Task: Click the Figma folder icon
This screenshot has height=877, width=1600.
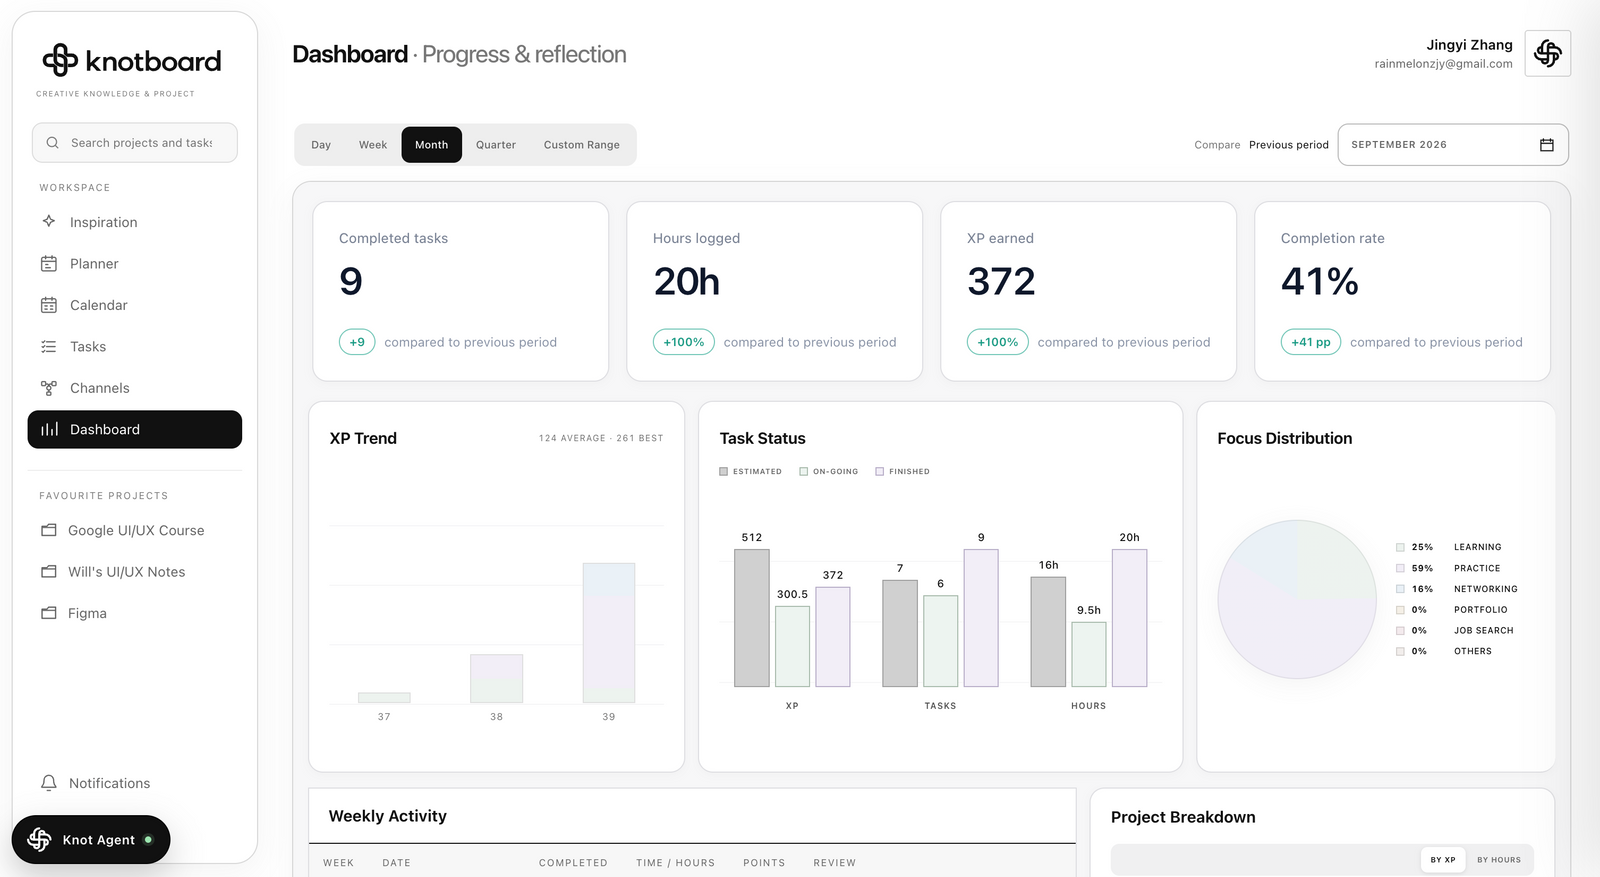Action: 49,613
